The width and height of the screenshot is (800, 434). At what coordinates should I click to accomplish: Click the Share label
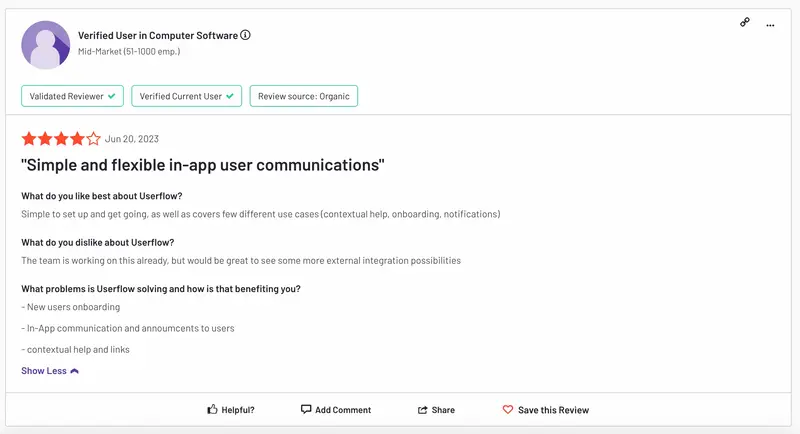[x=443, y=410]
